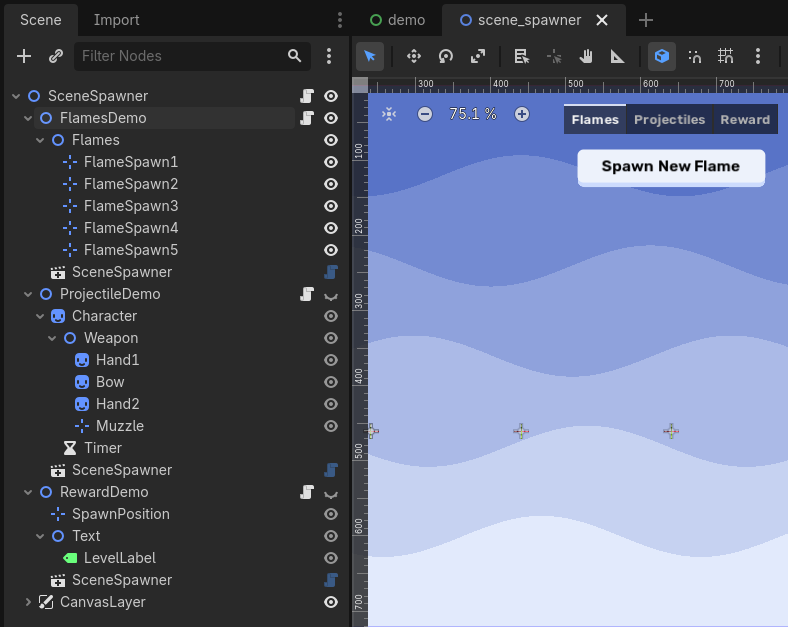788x627 pixels.
Task: Open script attached to ProjectileDemo node
Action: point(307,294)
